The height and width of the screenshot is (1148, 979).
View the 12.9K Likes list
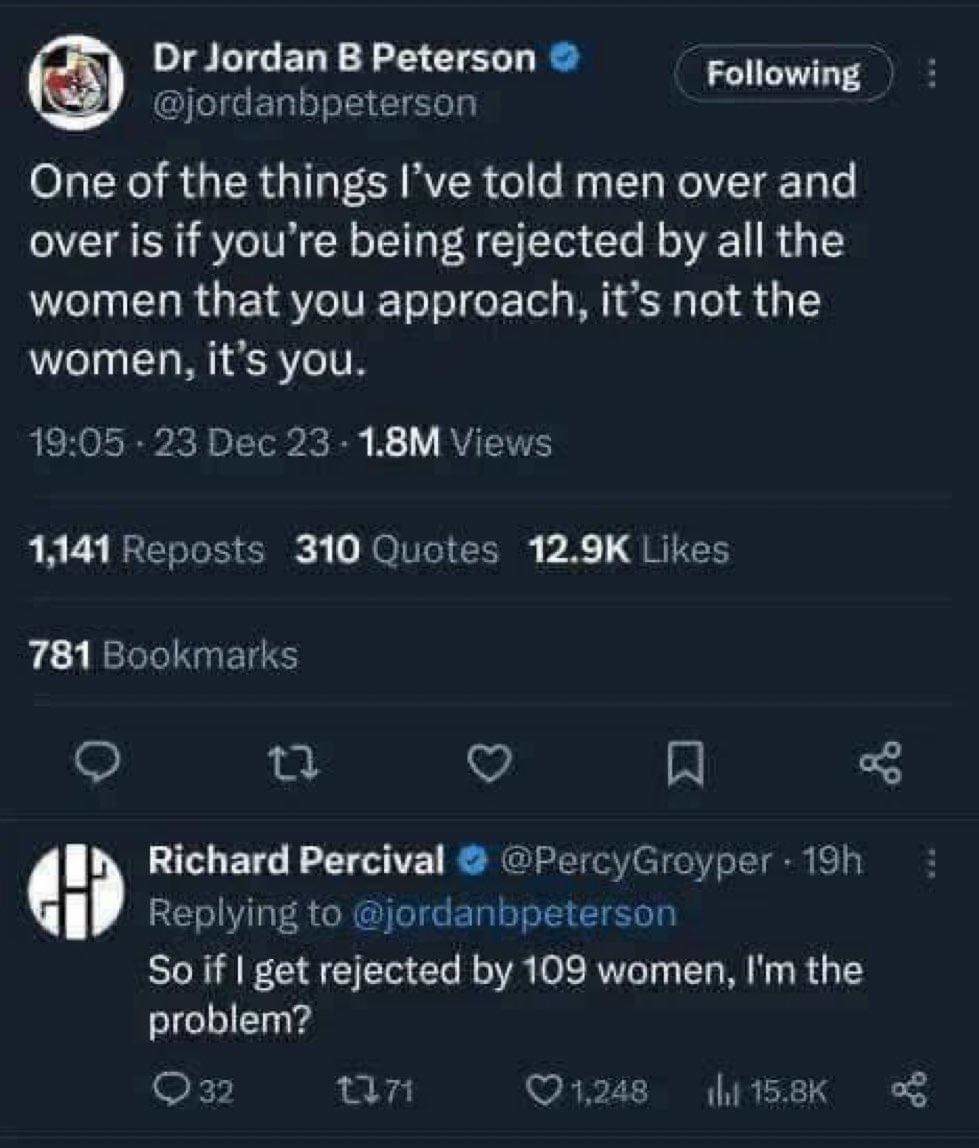coord(629,549)
